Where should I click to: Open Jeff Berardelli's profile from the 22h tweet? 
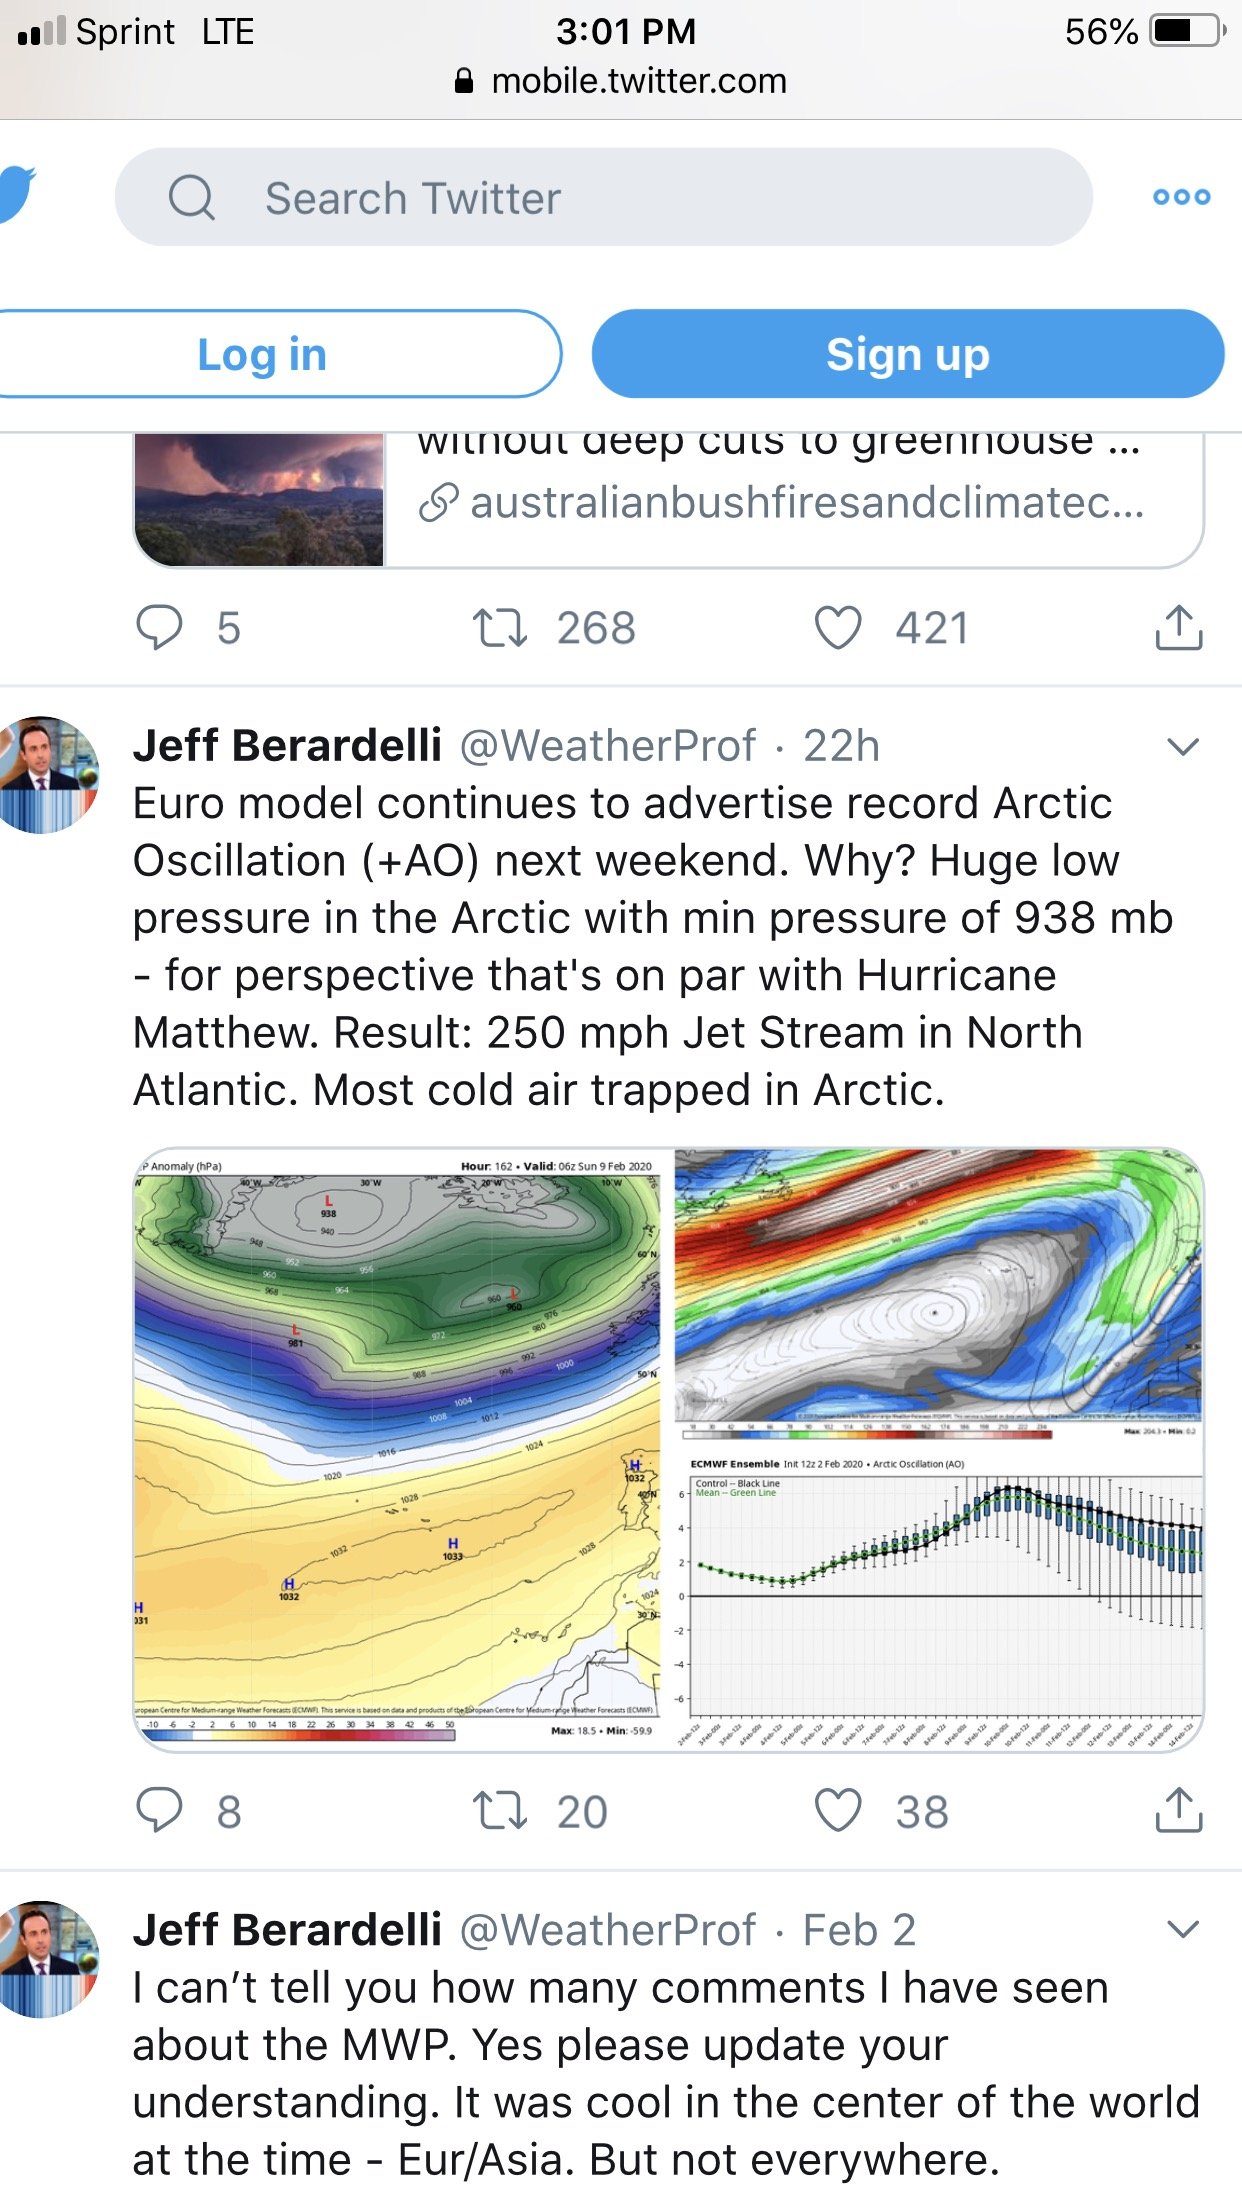coord(287,746)
